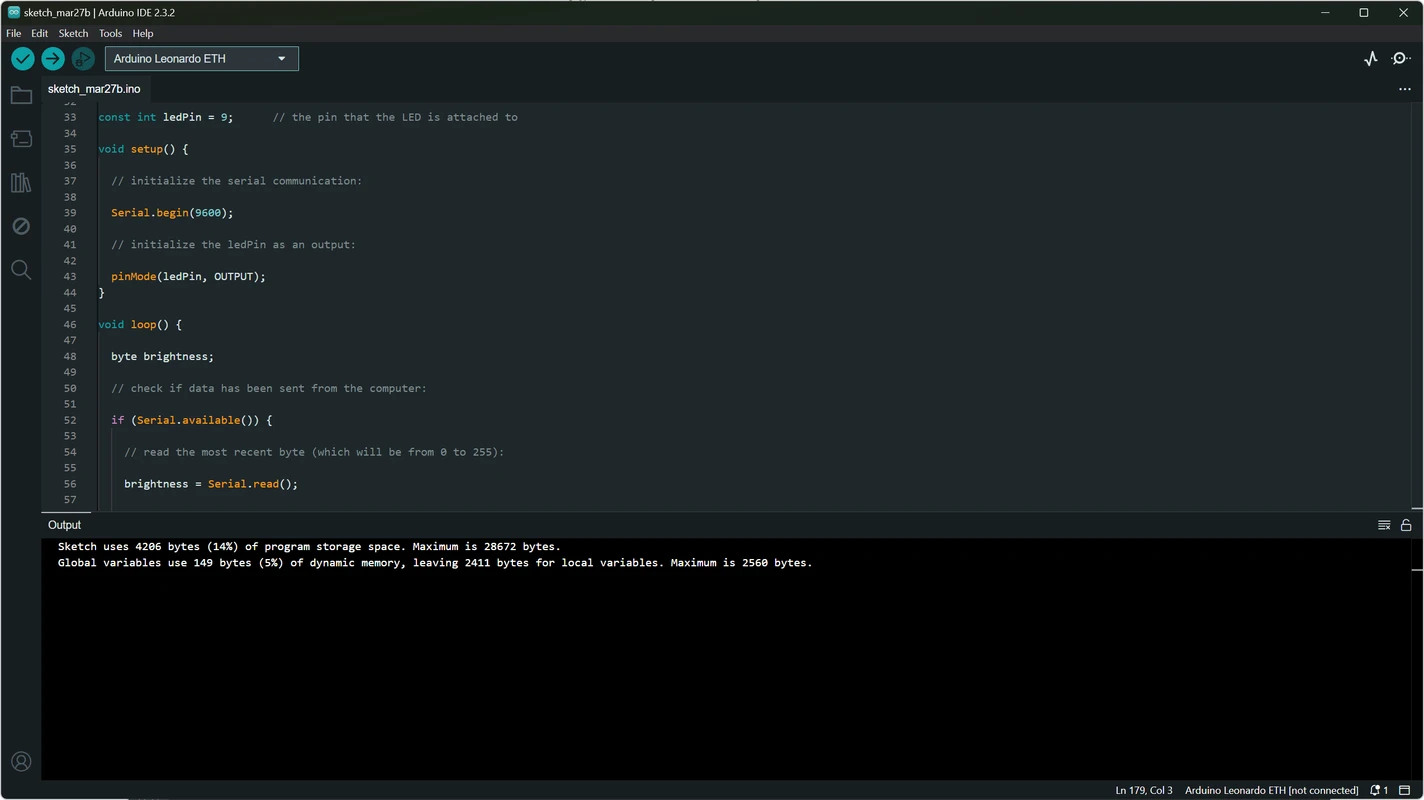The height and width of the screenshot is (800, 1424).
Task: Click the Serial.begin(9600); code line
Action: [x=172, y=213]
